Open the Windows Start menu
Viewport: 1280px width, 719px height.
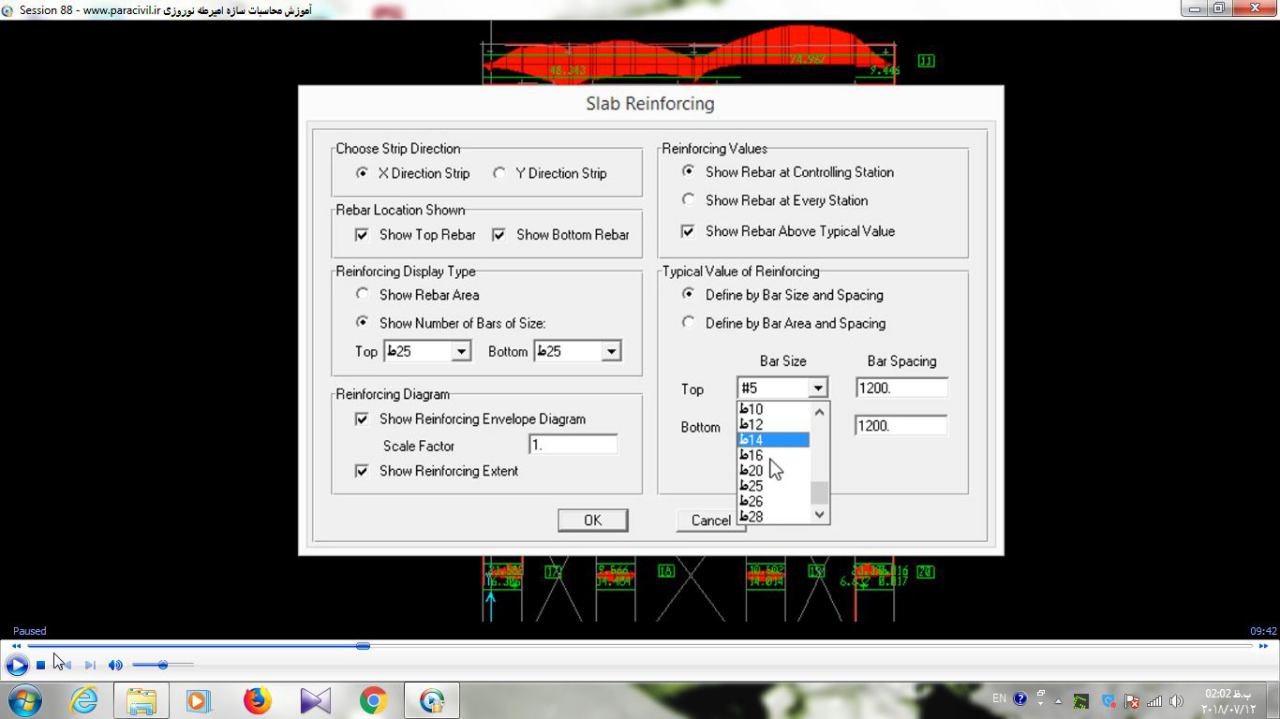click(24, 700)
